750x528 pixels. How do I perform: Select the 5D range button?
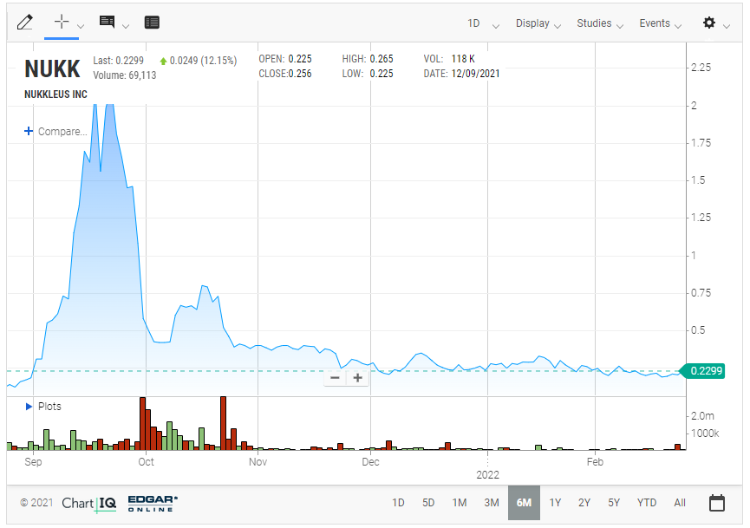click(x=428, y=503)
